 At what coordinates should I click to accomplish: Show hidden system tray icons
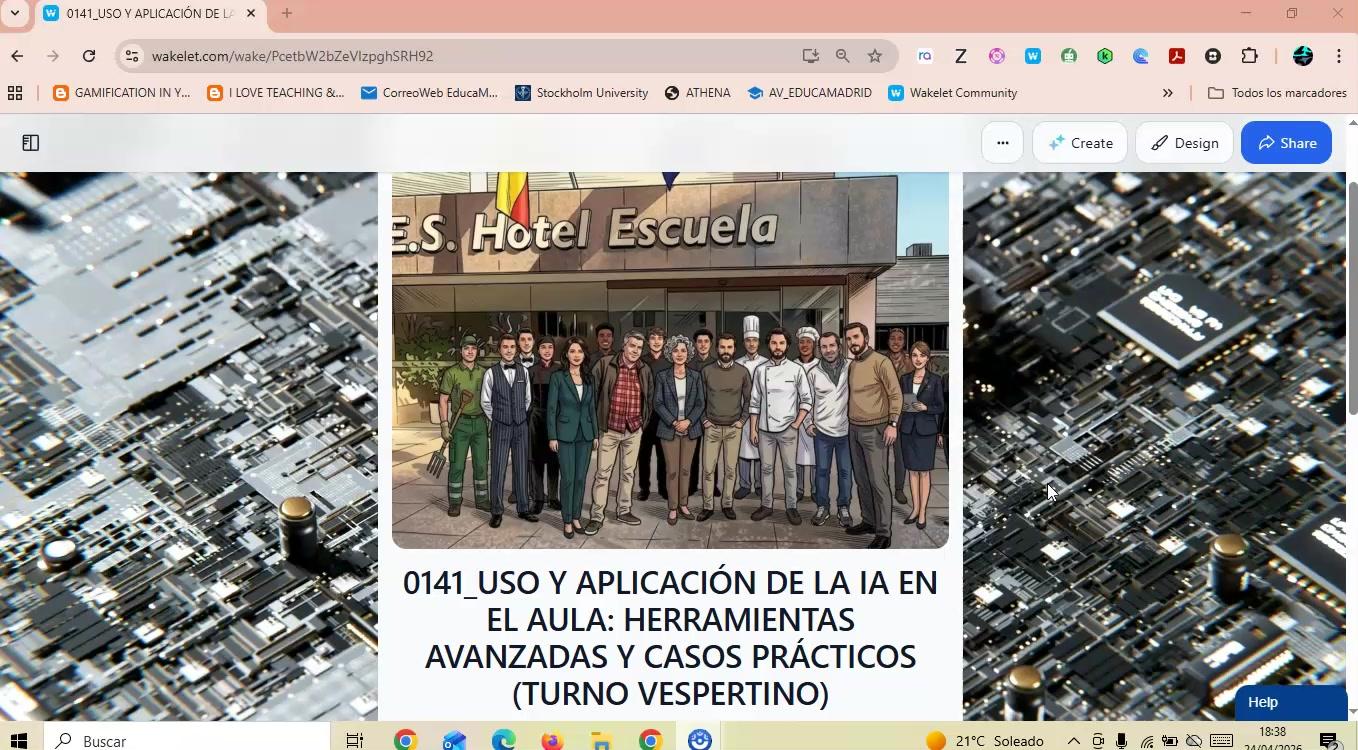click(1074, 741)
